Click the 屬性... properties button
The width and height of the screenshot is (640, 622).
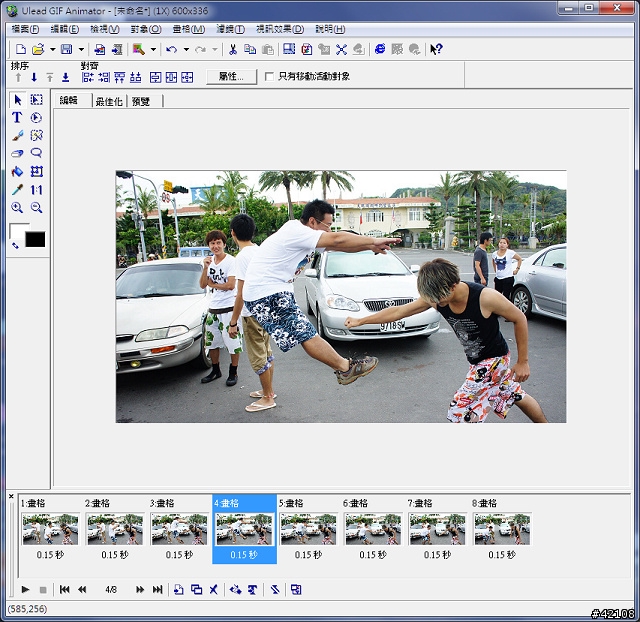tap(231, 76)
